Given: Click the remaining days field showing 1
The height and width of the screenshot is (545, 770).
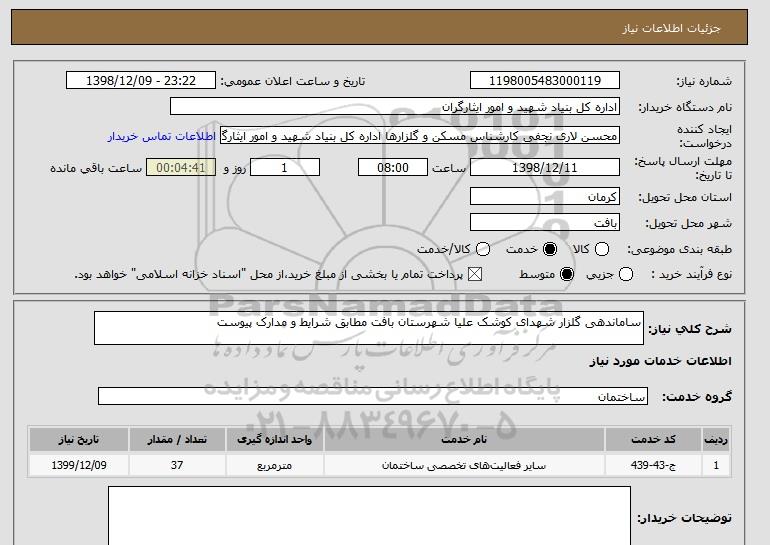Looking at the screenshot, I should tap(285, 167).
